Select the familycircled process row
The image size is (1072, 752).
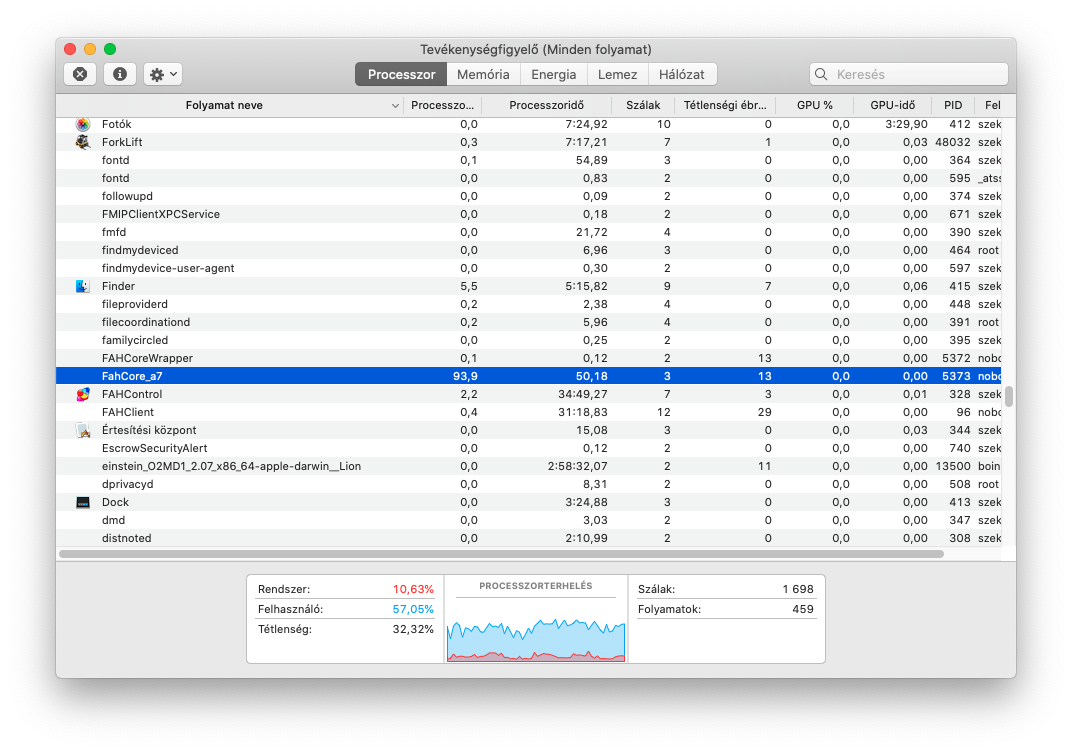[528, 340]
